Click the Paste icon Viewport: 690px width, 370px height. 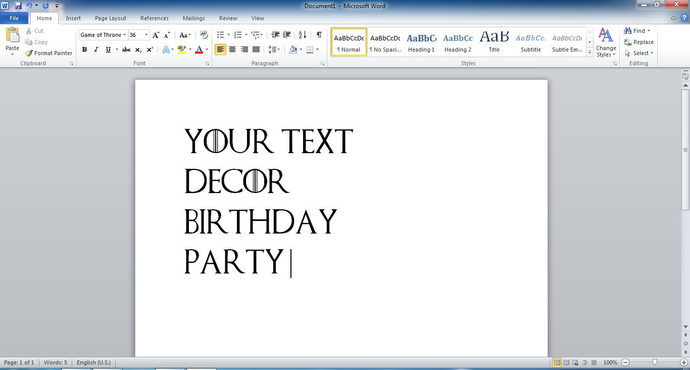coord(12,35)
